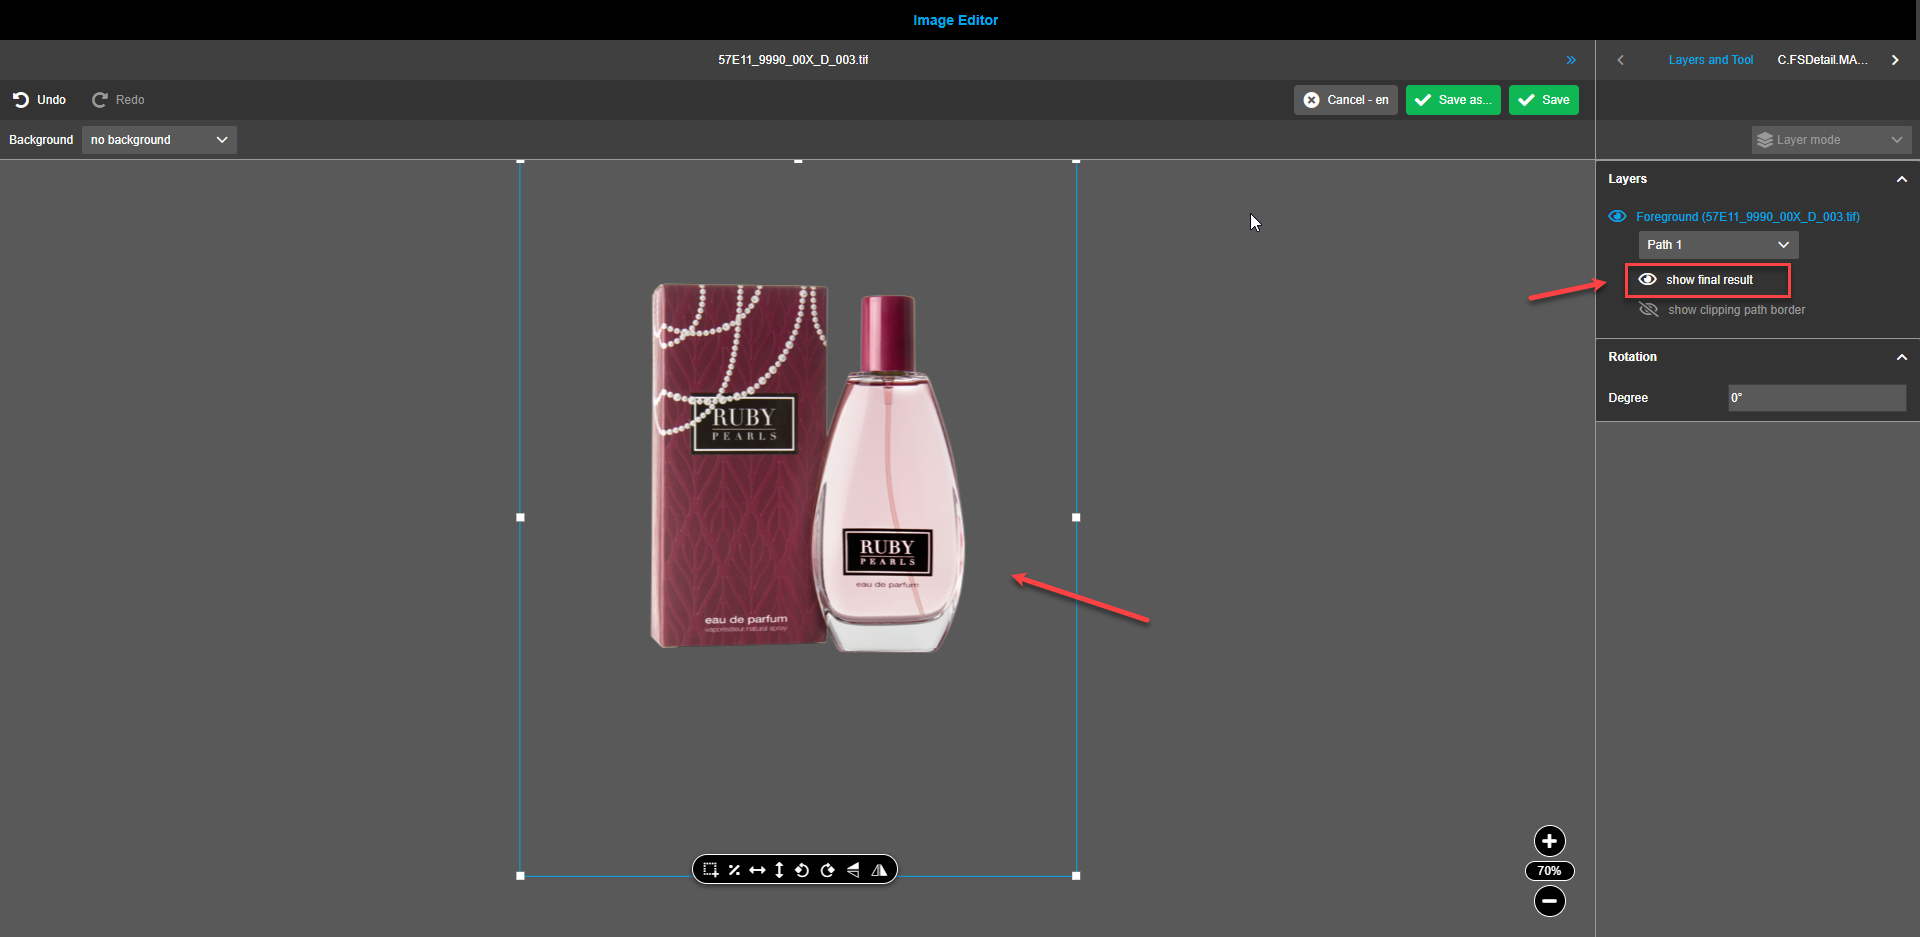Open the Path 1 dropdown
Screen dimensions: 1920x937
click(1717, 244)
